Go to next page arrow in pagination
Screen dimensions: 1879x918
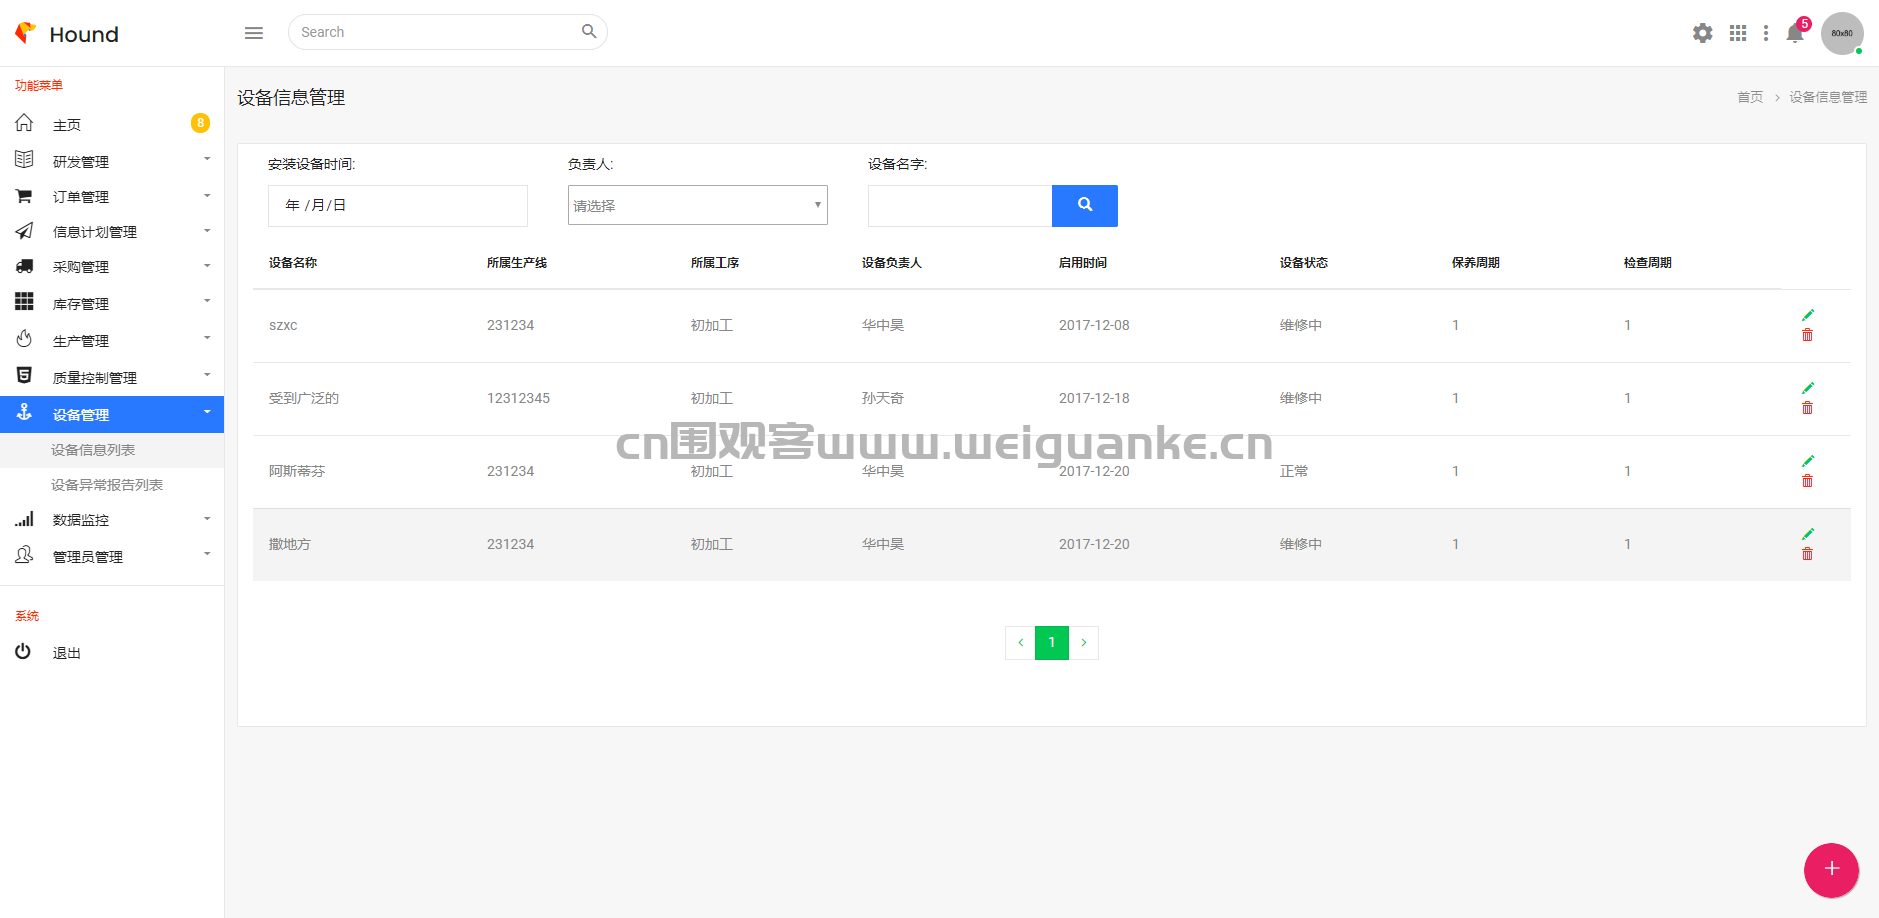[1084, 643]
